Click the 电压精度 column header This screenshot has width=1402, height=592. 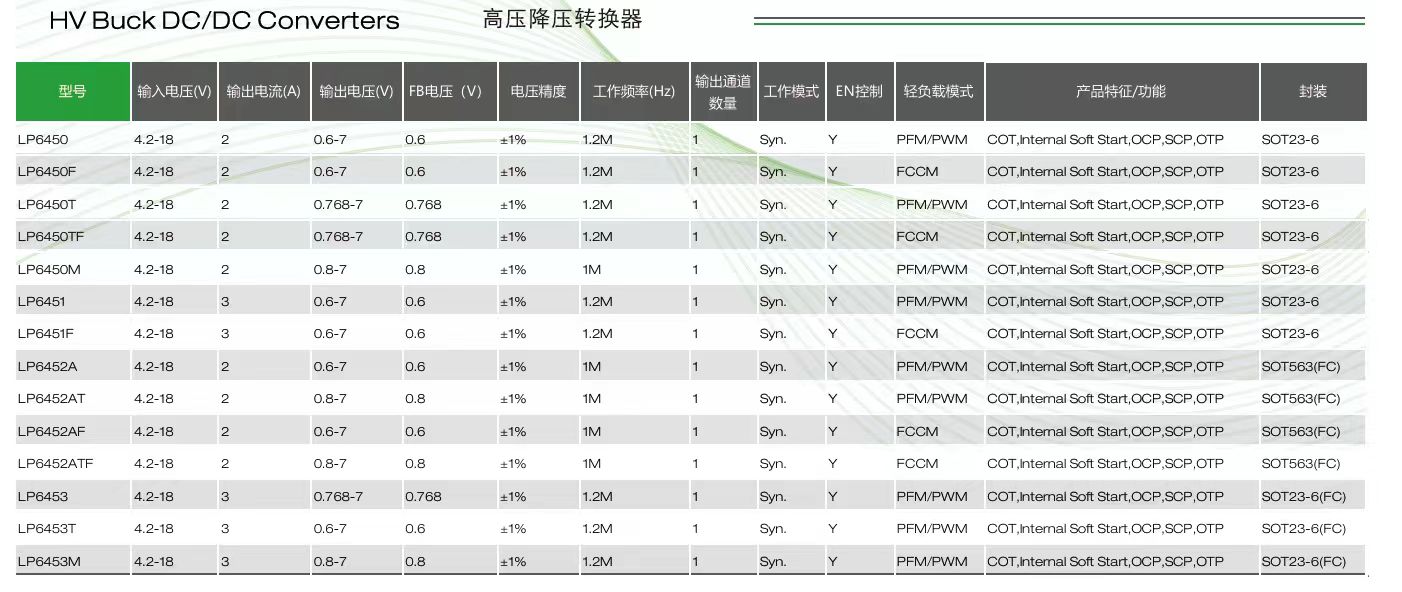538,91
